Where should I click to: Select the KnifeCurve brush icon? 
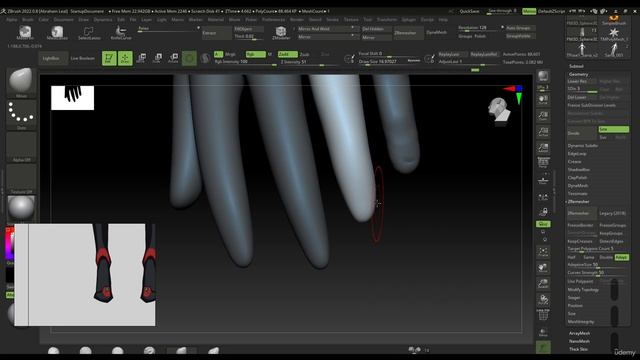click(121, 32)
